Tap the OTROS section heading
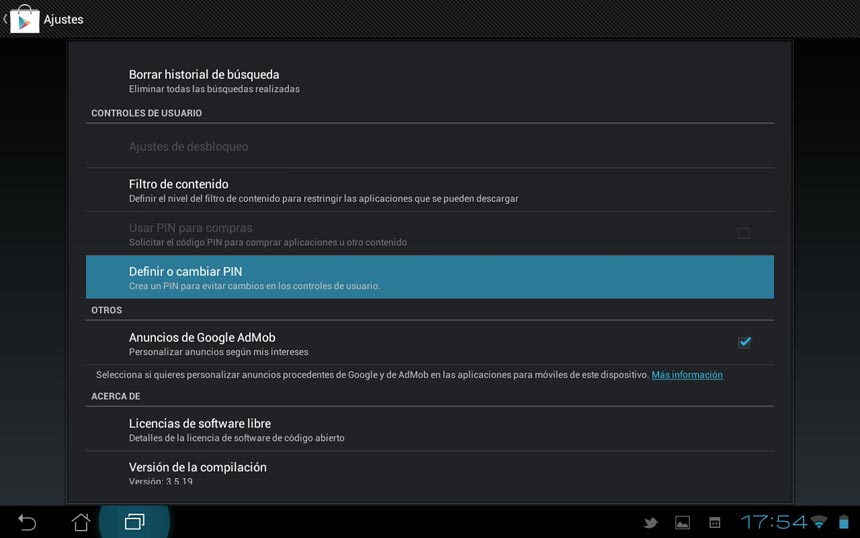The width and height of the screenshot is (860, 538). coord(106,310)
